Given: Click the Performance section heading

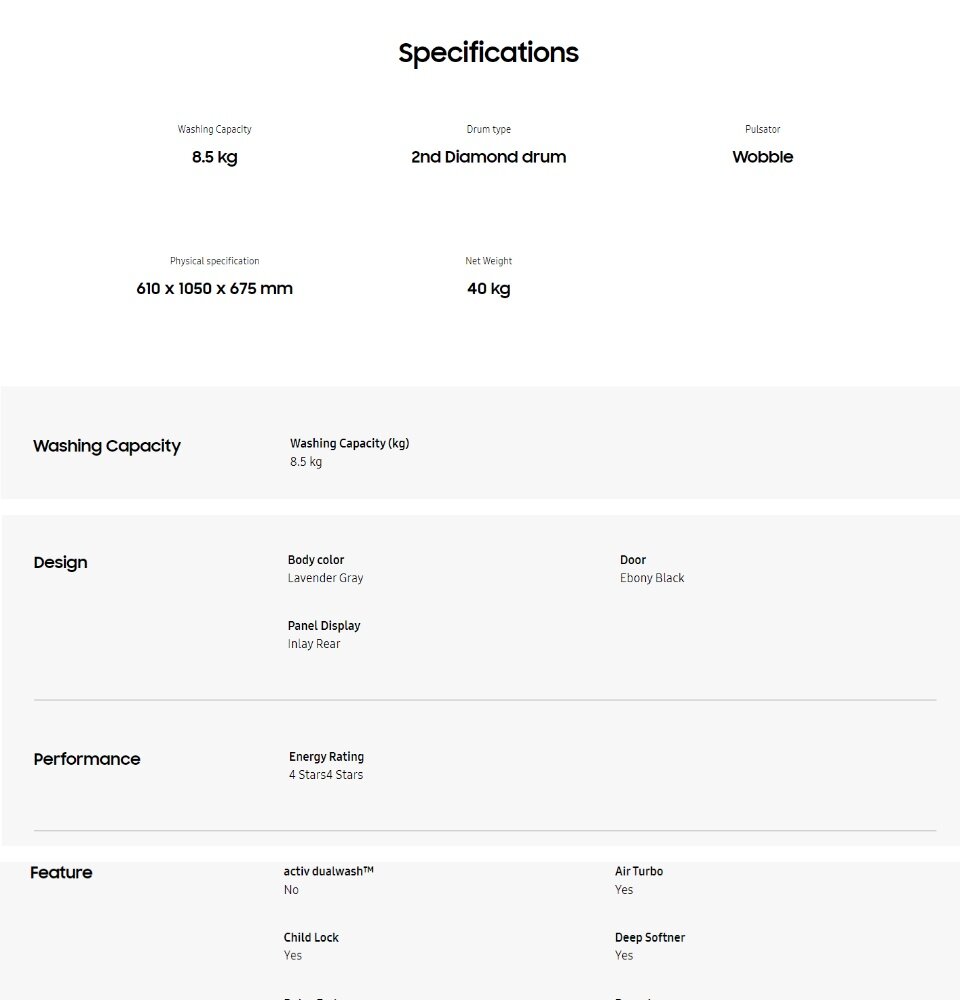Looking at the screenshot, I should click(87, 759).
